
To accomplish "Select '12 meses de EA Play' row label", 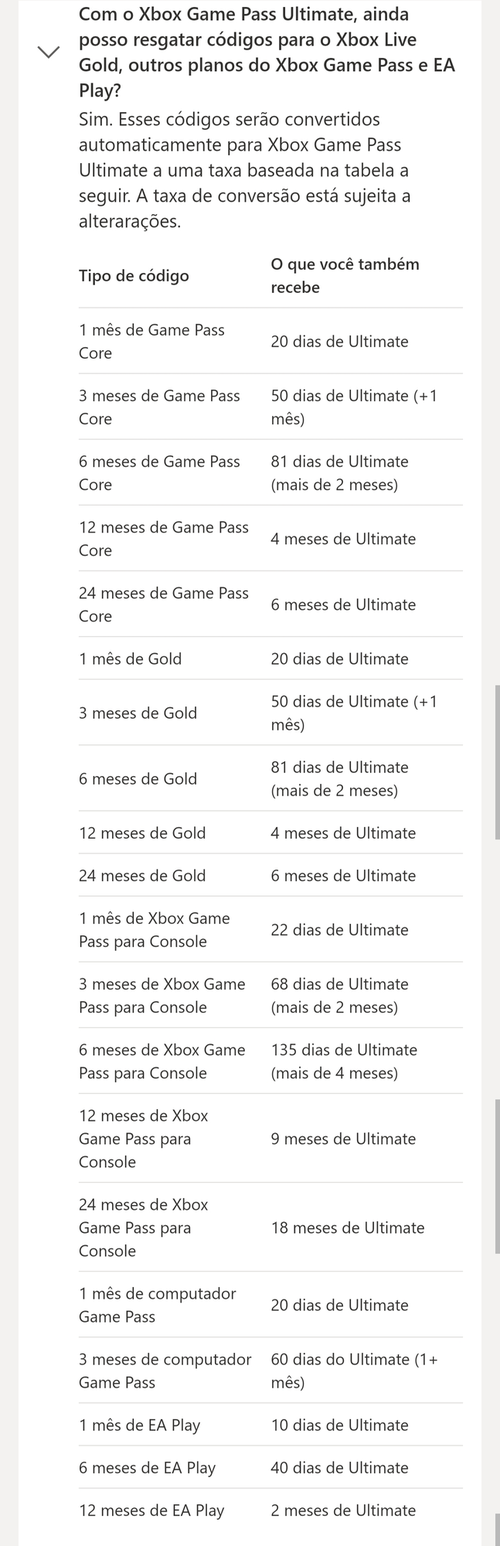I will [x=152, y=1510].
